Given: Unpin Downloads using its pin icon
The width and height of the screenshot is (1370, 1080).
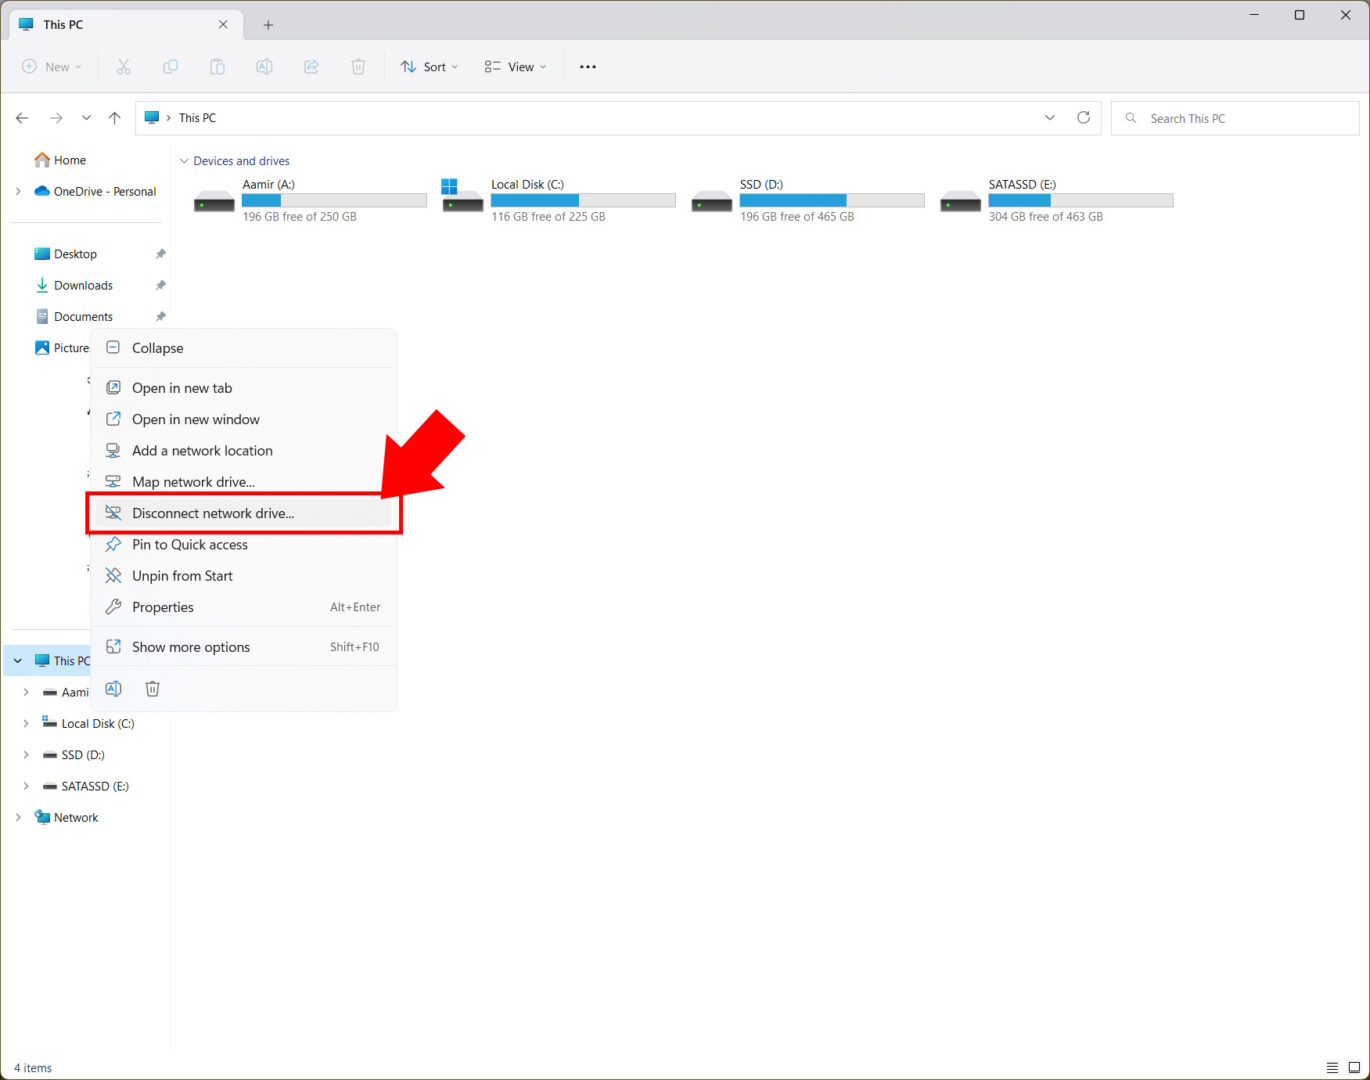Looking at the screenshot, I should pyautogui.click(x=161, y=285).
